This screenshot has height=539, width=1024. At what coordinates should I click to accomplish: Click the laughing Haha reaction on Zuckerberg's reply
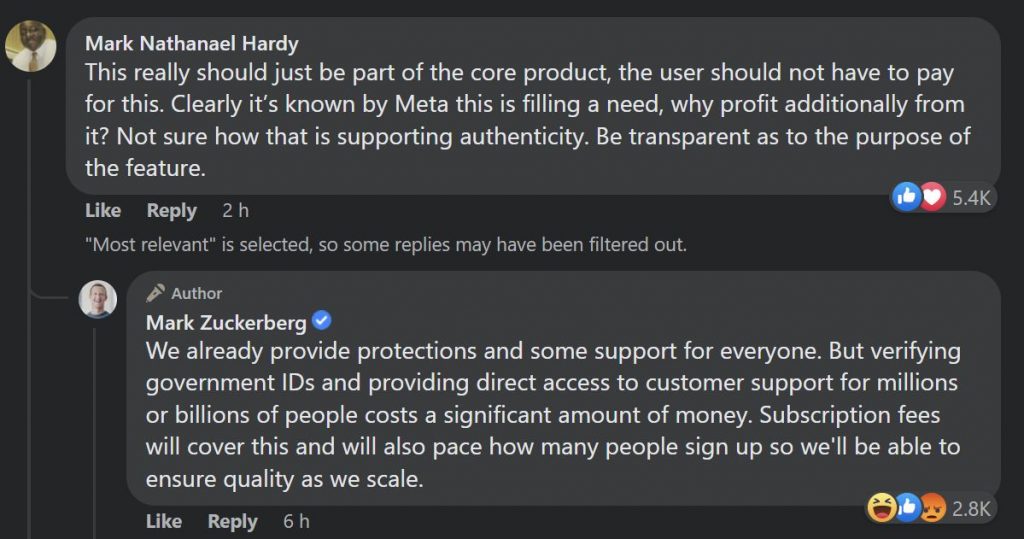[x=882, y=509]
